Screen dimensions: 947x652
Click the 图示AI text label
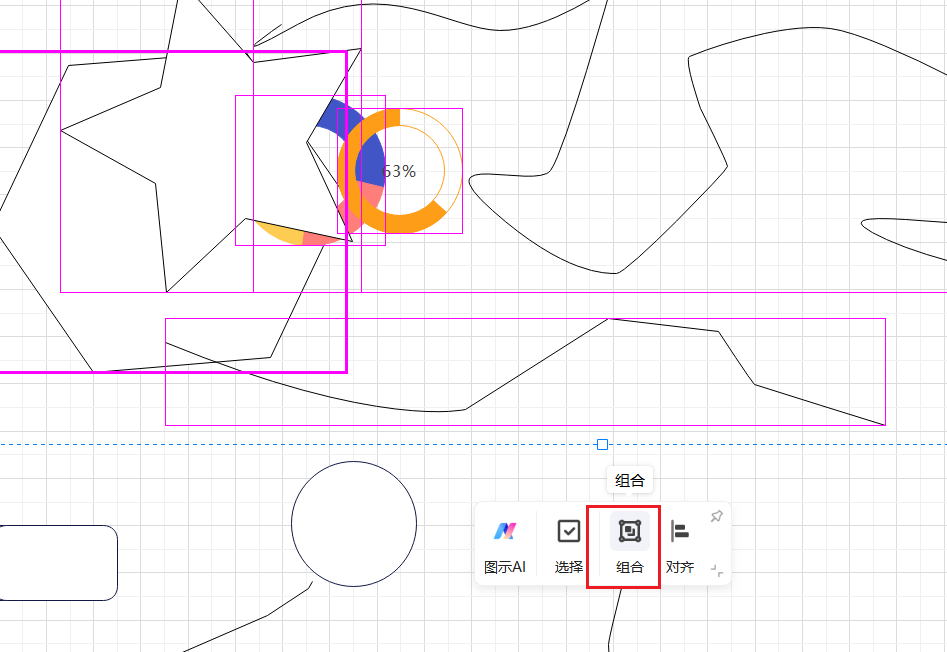505,567
